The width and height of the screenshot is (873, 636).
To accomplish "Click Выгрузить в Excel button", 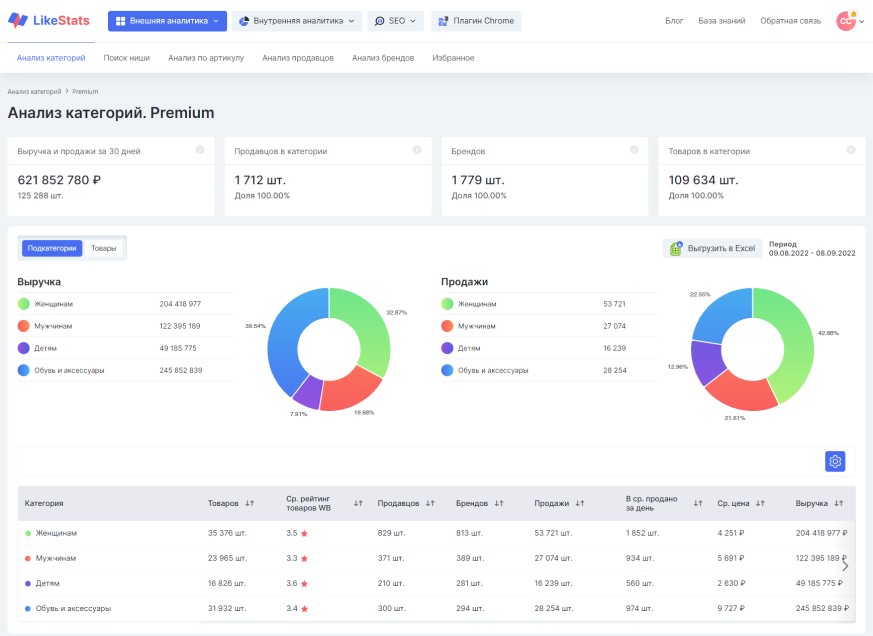I will coord(713,248).
